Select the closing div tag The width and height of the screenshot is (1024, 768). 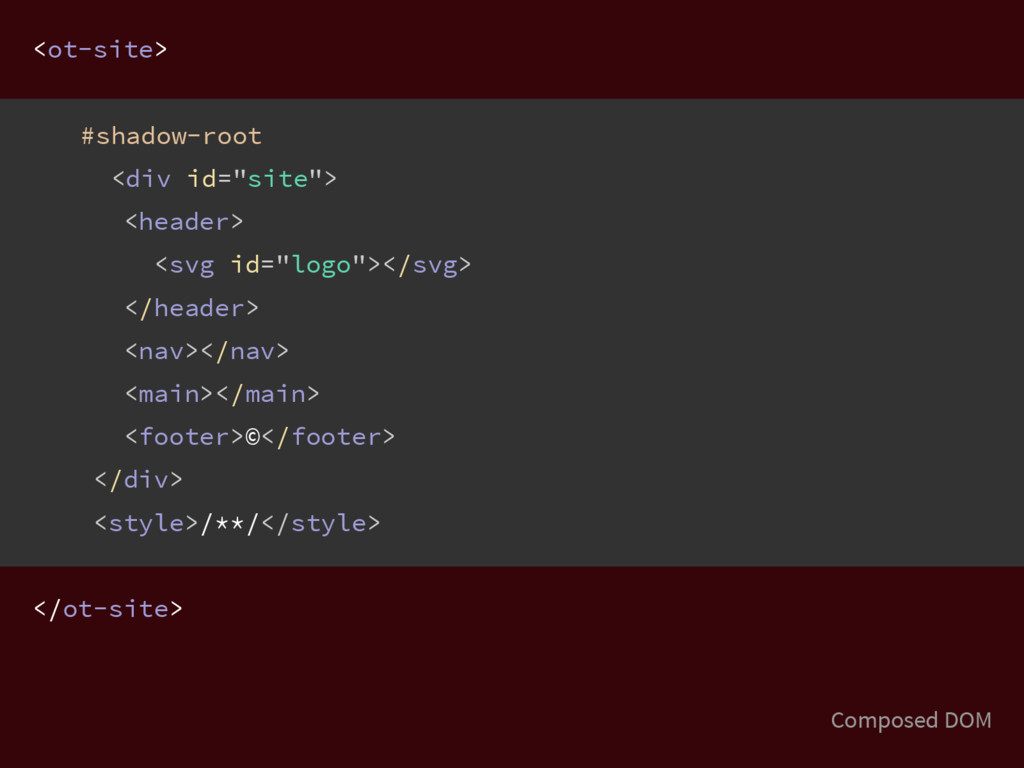click(x=138, y=479)
